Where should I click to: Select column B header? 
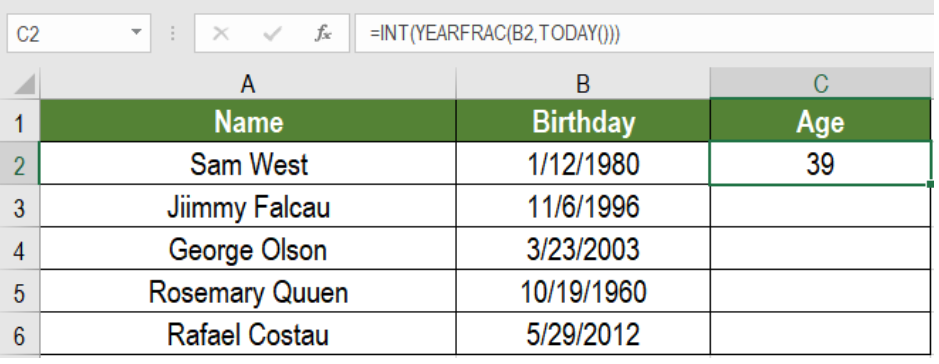pos(583,84)
